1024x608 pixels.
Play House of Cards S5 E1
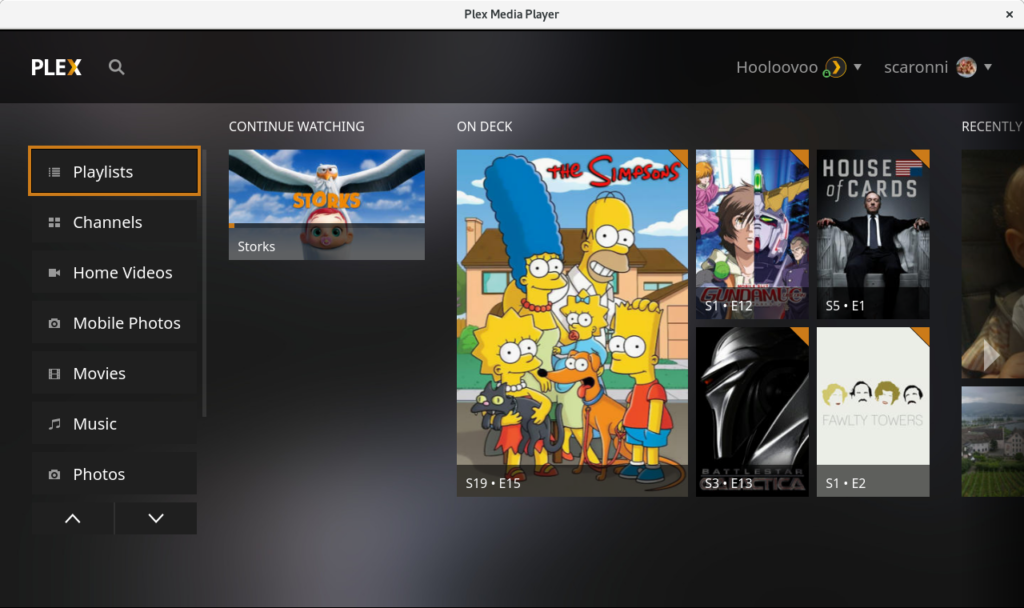872,233
